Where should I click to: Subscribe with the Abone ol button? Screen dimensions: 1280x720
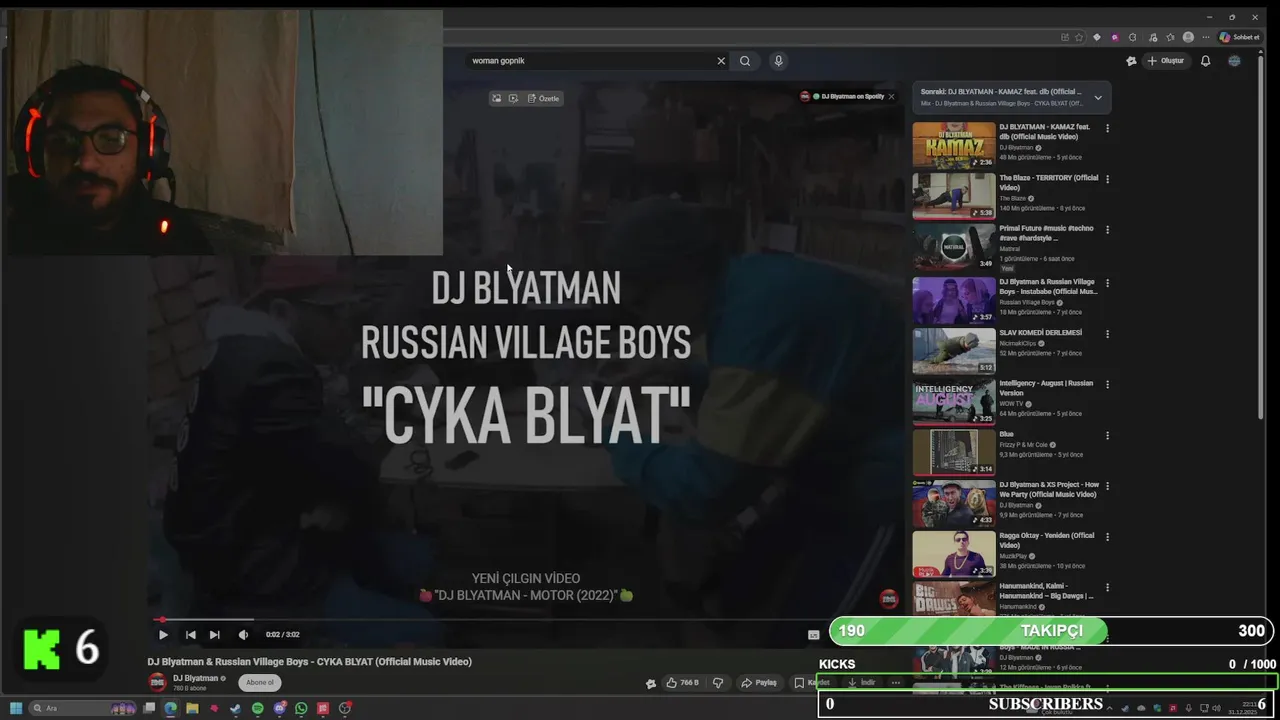click(x=260, y=682)
